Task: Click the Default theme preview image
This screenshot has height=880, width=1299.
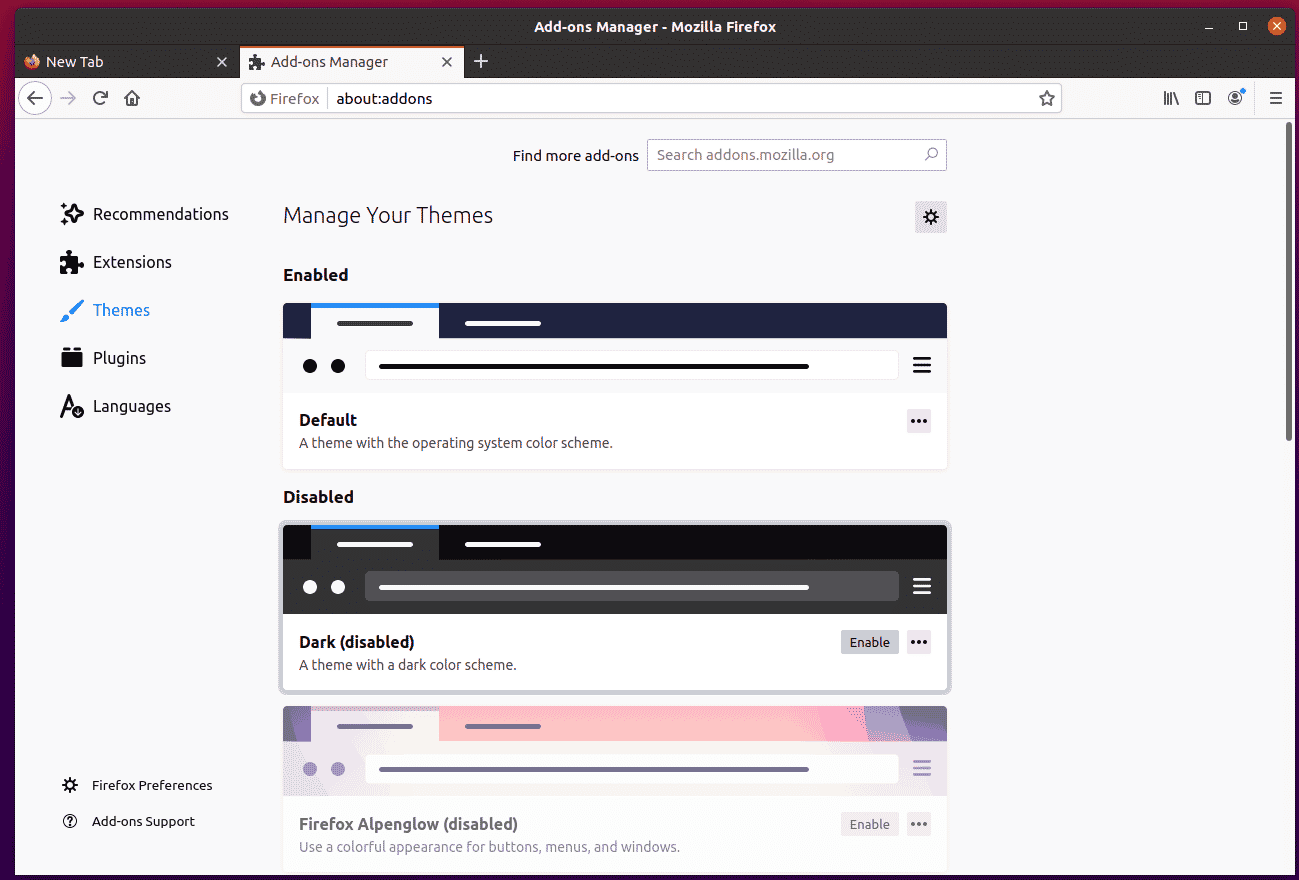Action: (x=615, y=348)
